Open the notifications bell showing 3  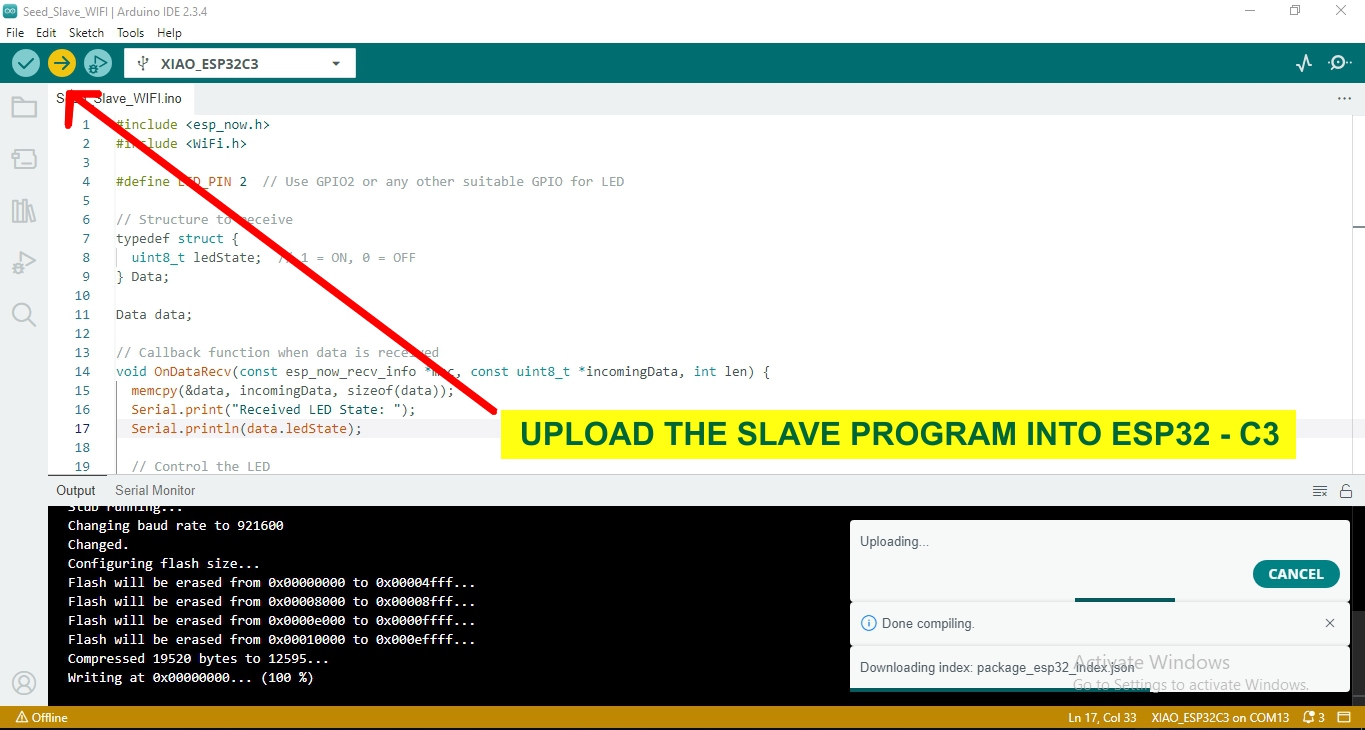[x=1314, y=718]
